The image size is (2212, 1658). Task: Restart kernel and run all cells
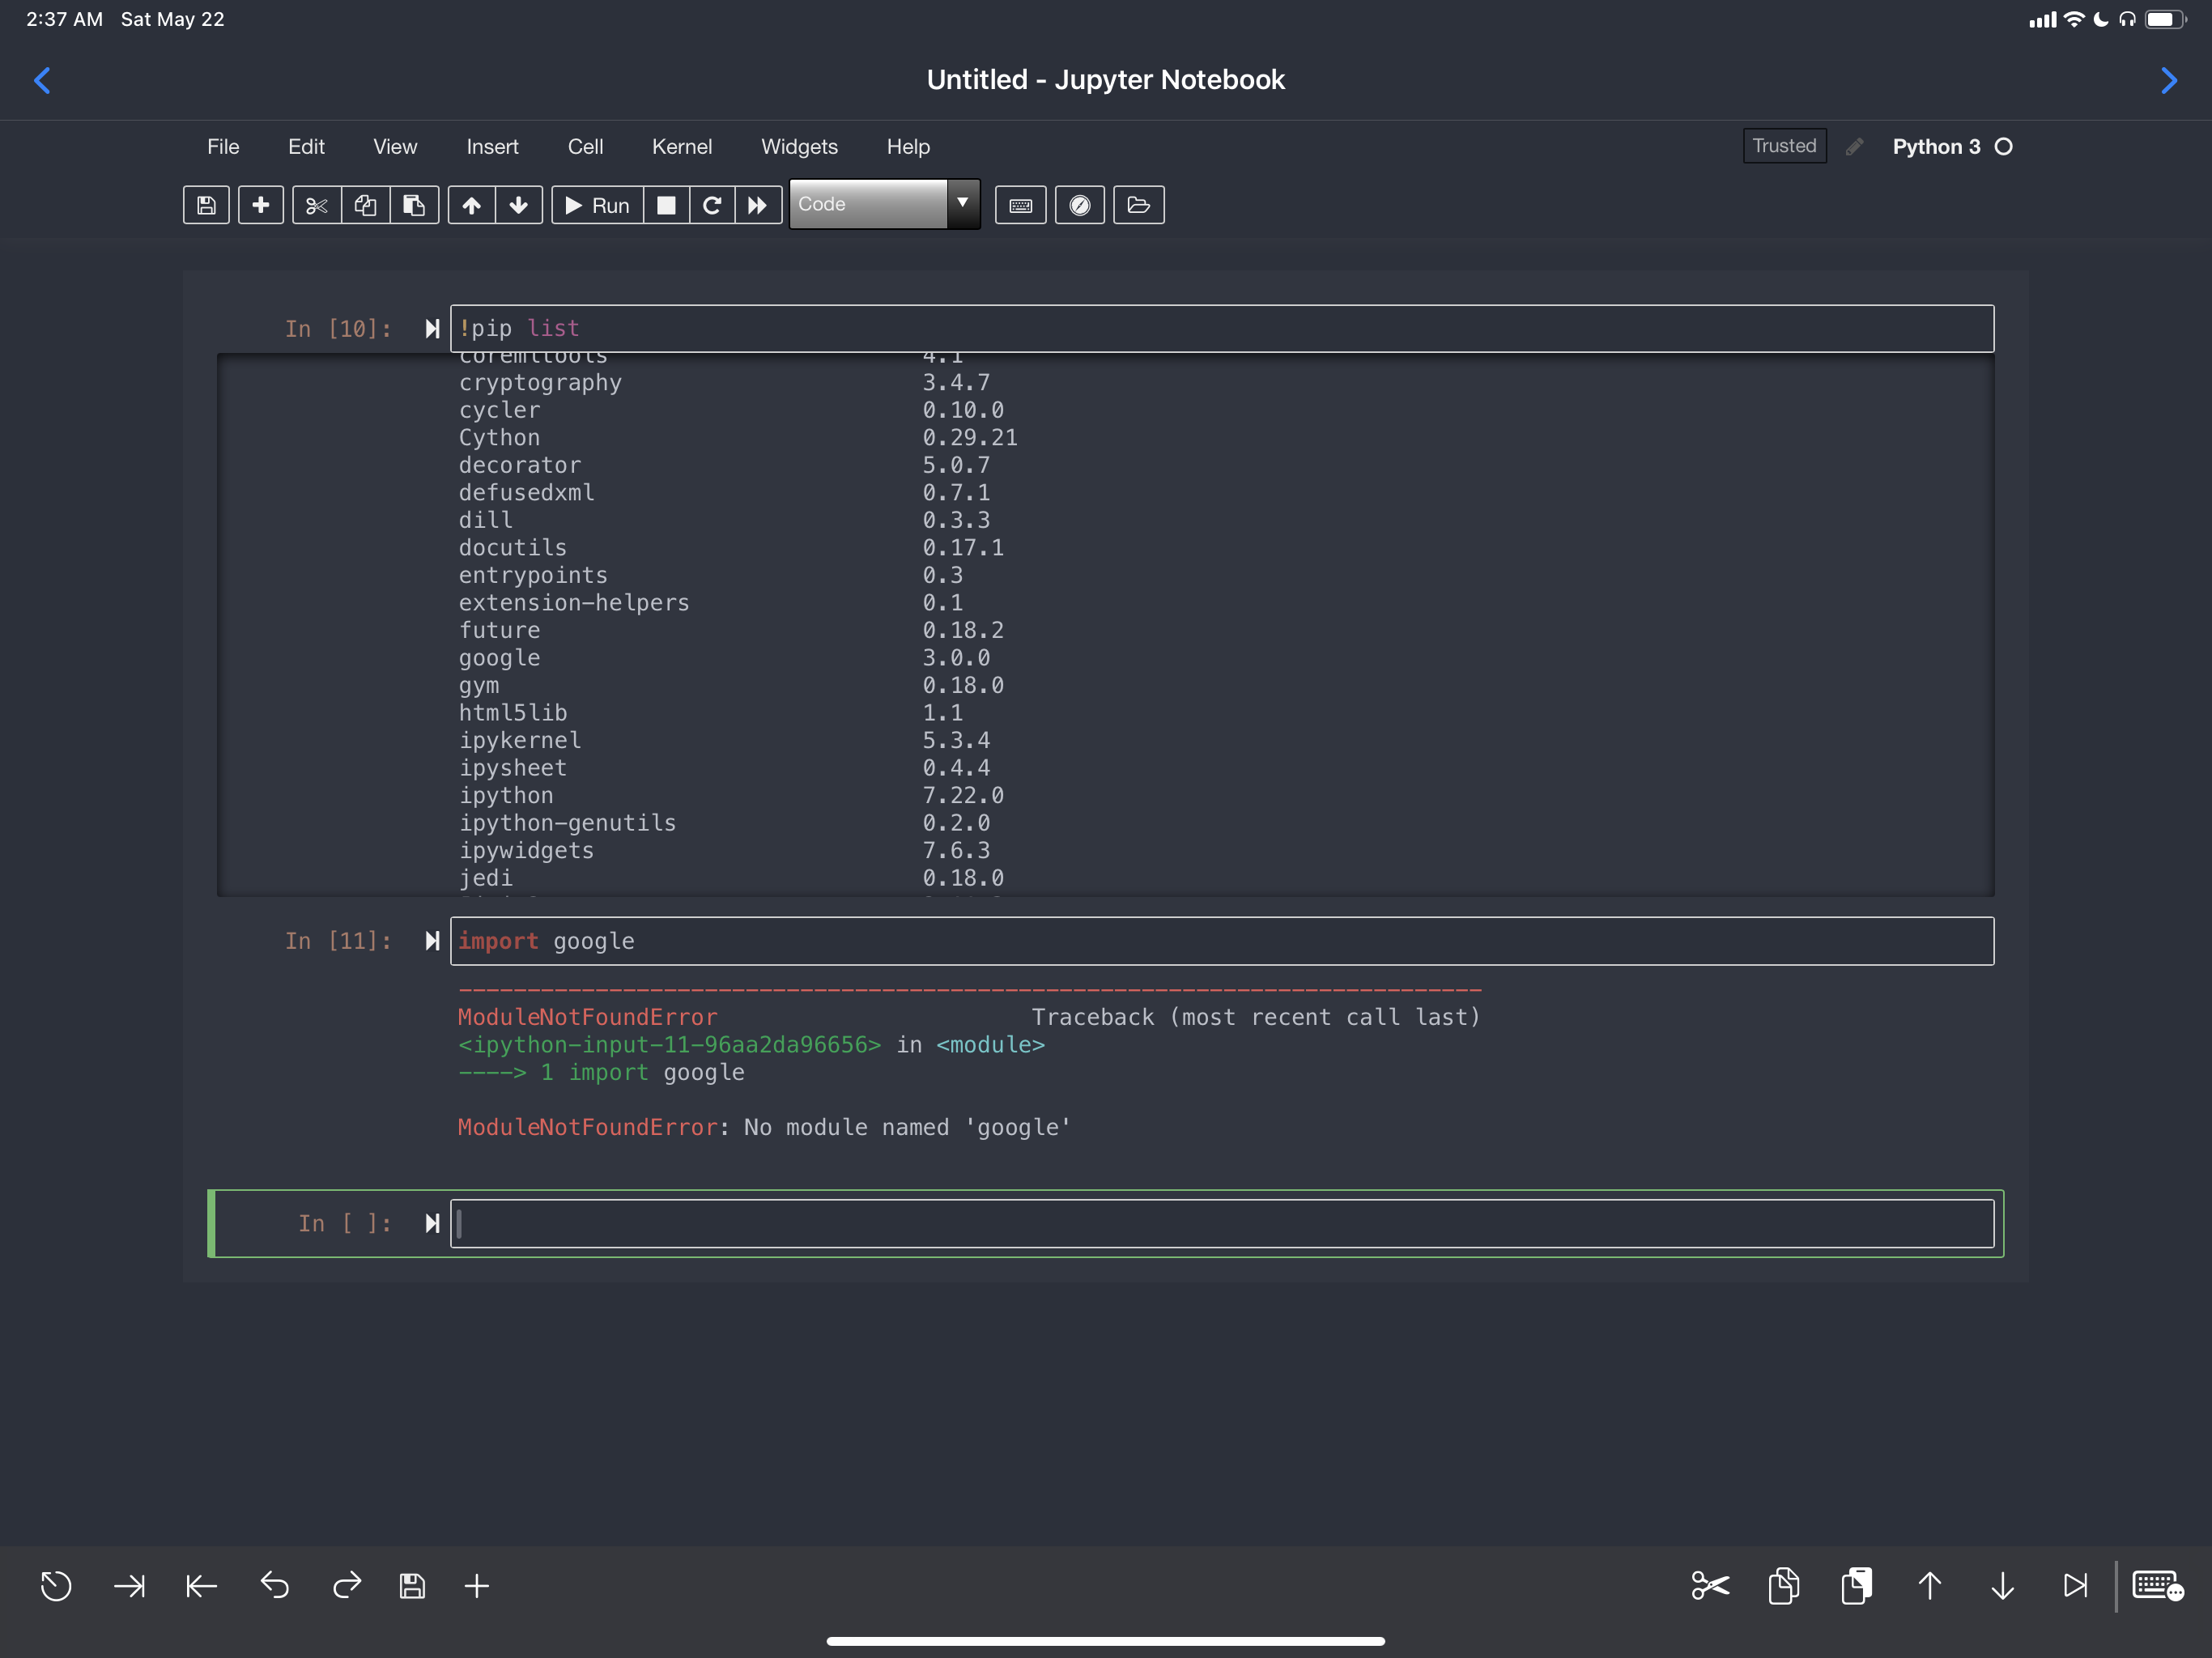[758, 205]
